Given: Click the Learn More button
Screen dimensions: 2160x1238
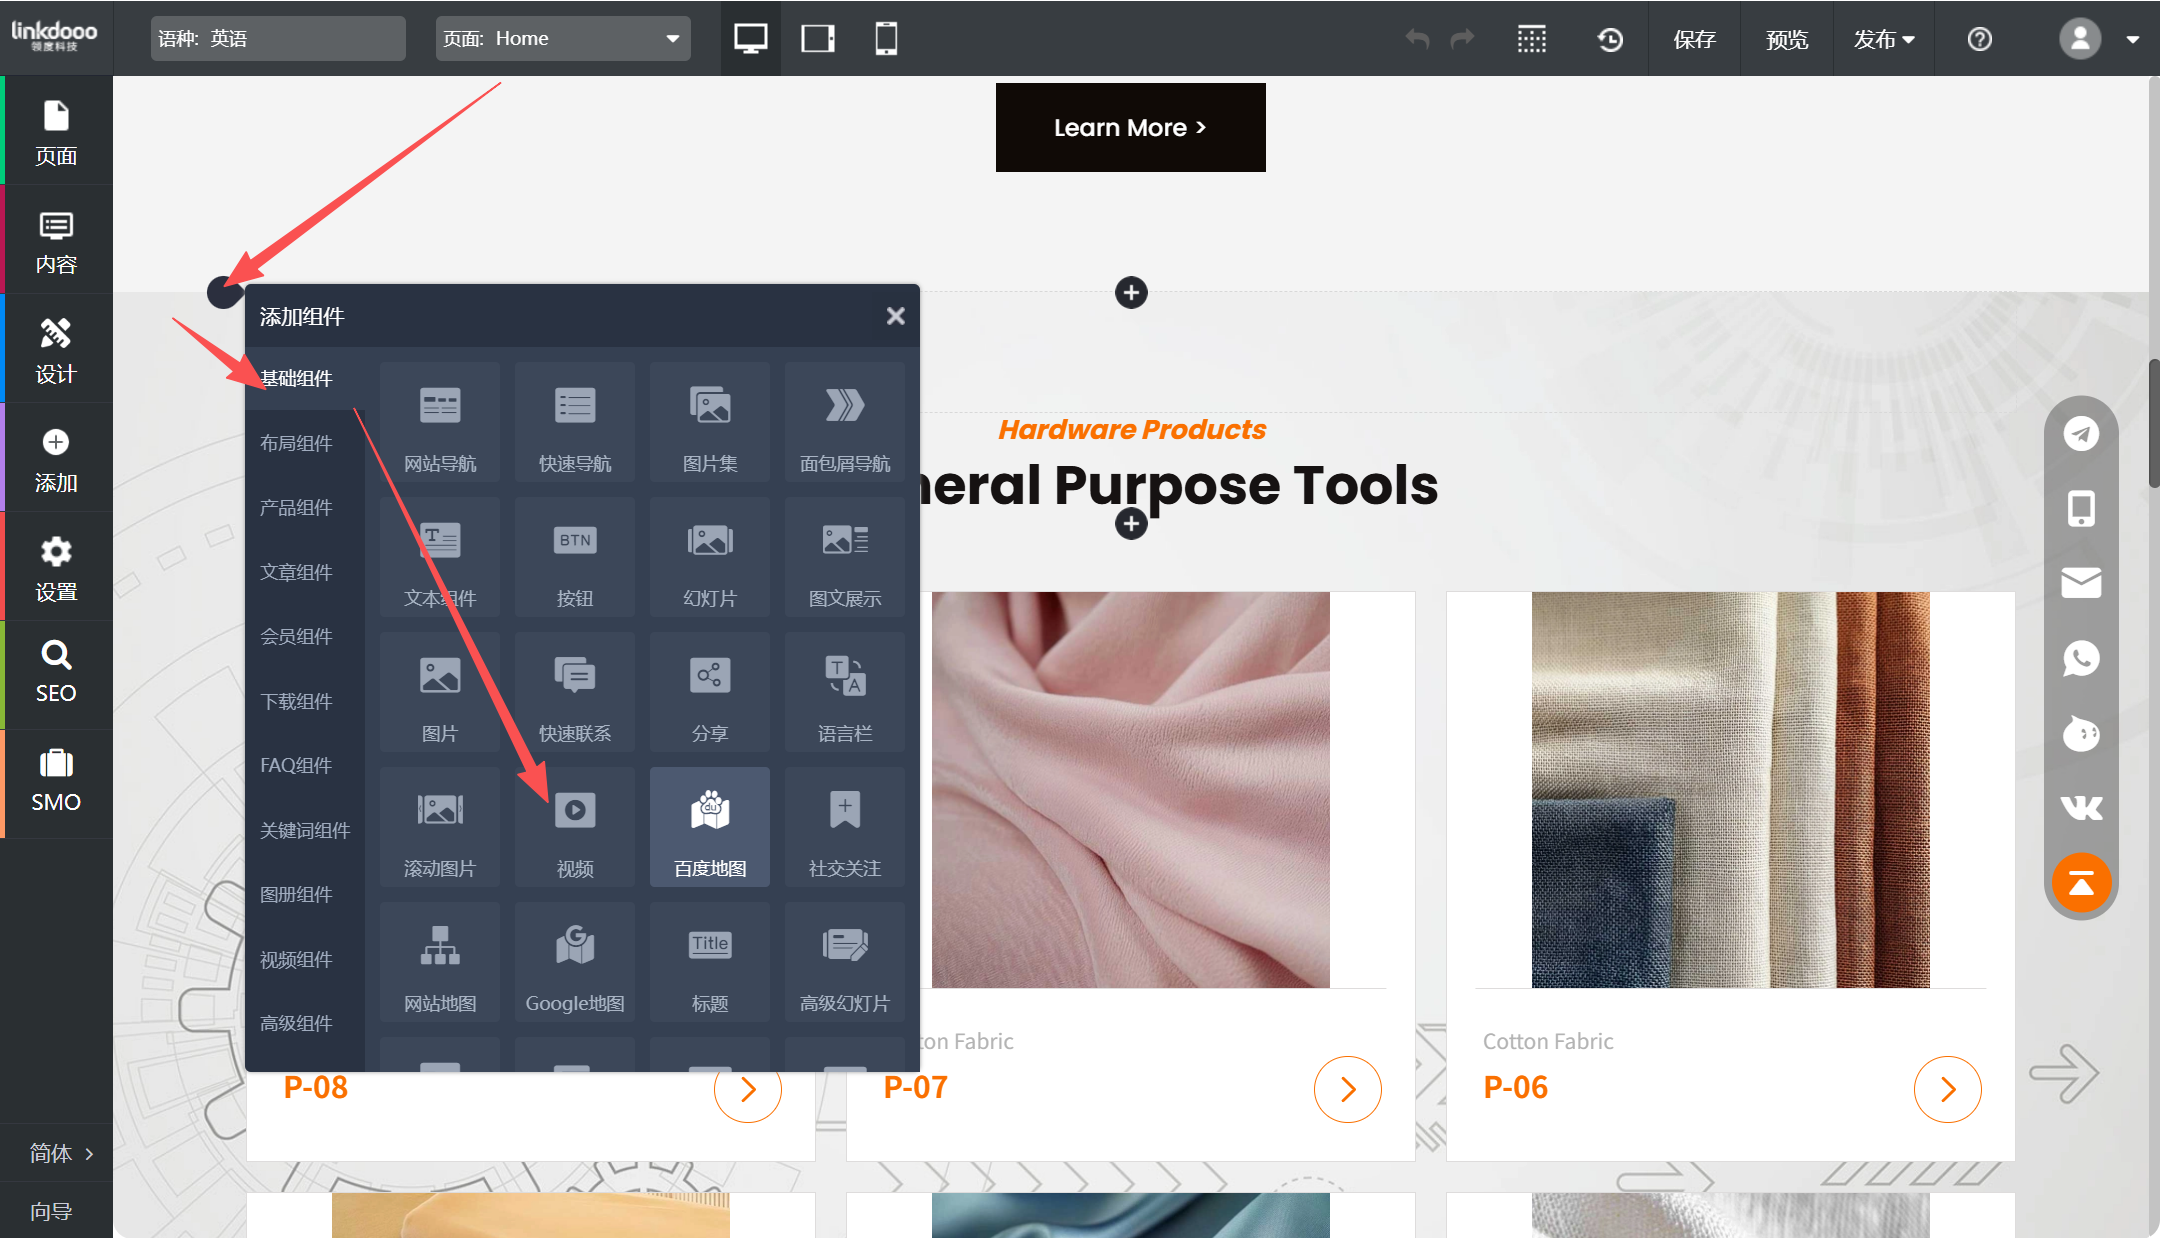Looking at the screenshot, I should [1130, 128].
